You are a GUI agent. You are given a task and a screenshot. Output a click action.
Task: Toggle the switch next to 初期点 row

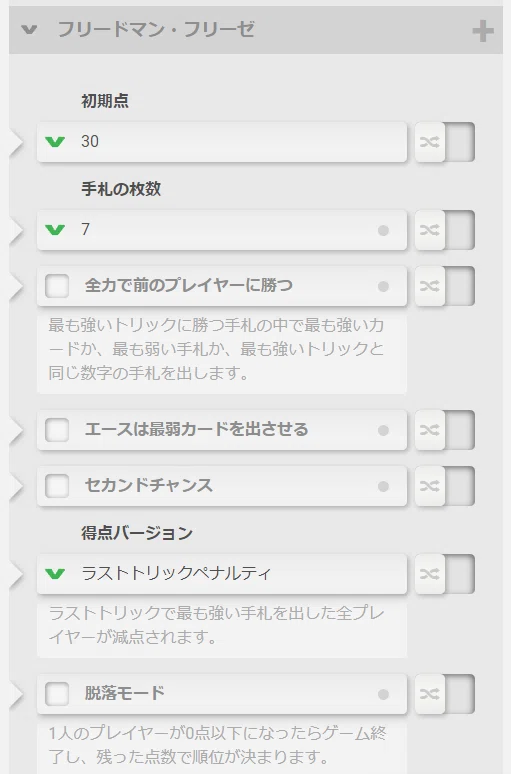click(x=460, y=142)
